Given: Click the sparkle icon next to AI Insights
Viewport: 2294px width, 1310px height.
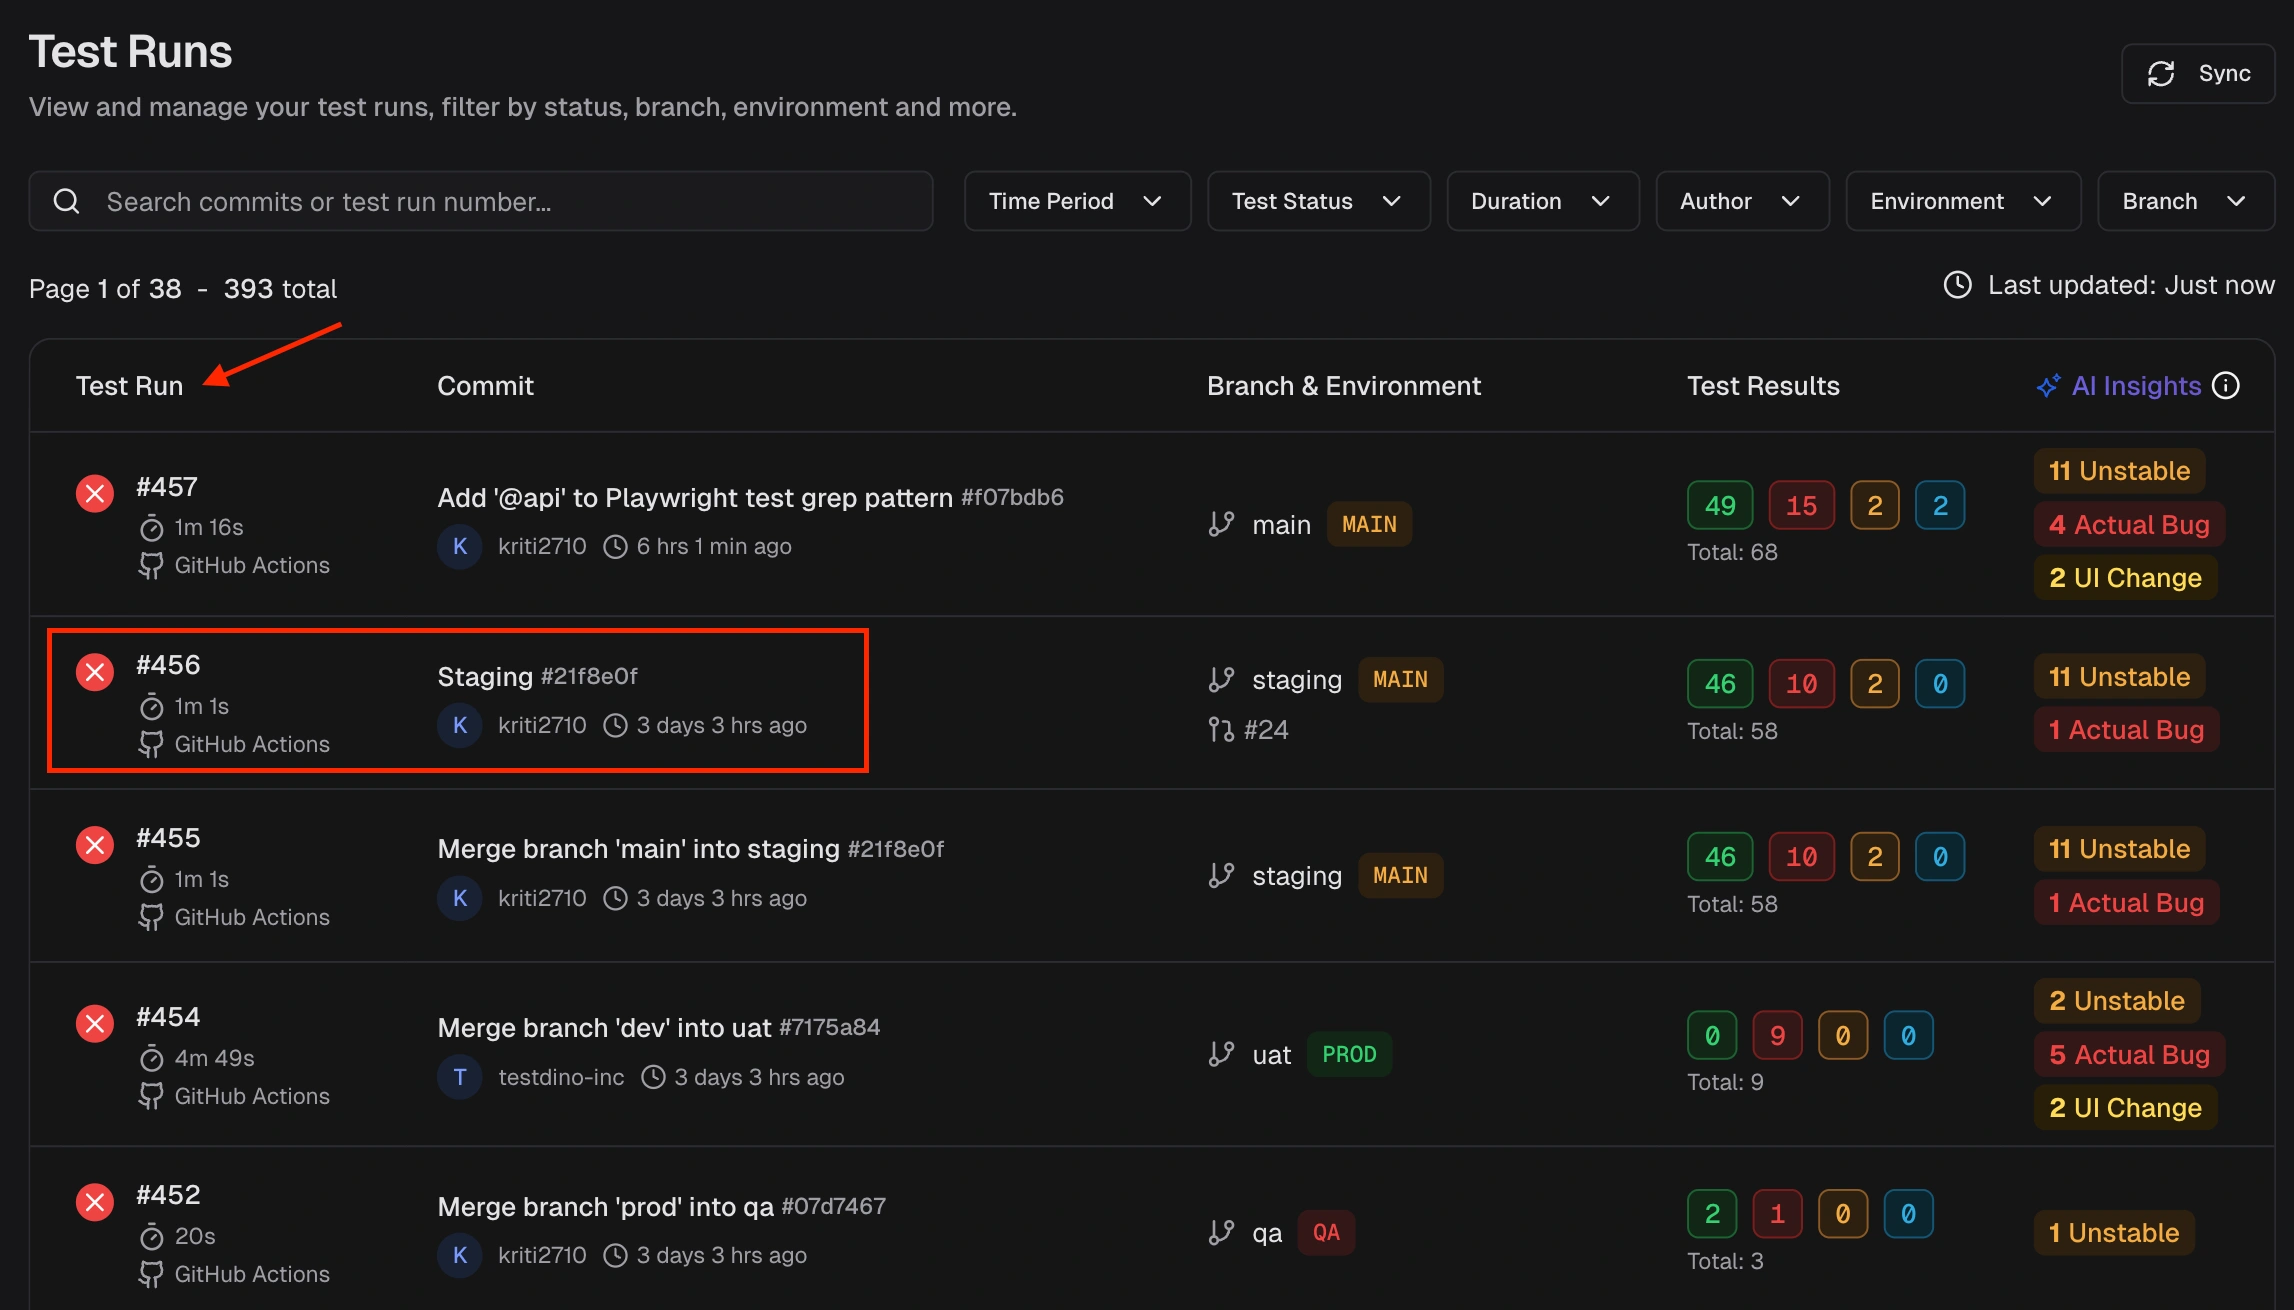Looking at the screenshot, I should (x=2048, y=386).
